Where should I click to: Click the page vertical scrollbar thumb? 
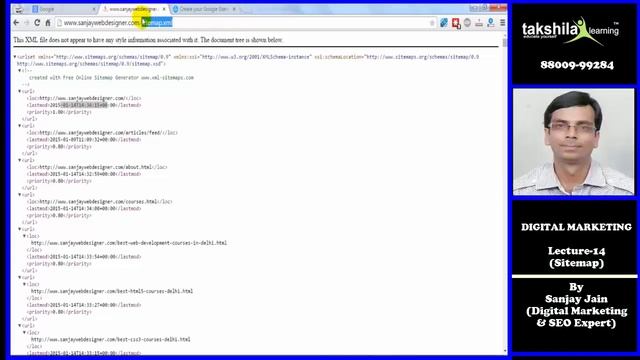point(505,43)
